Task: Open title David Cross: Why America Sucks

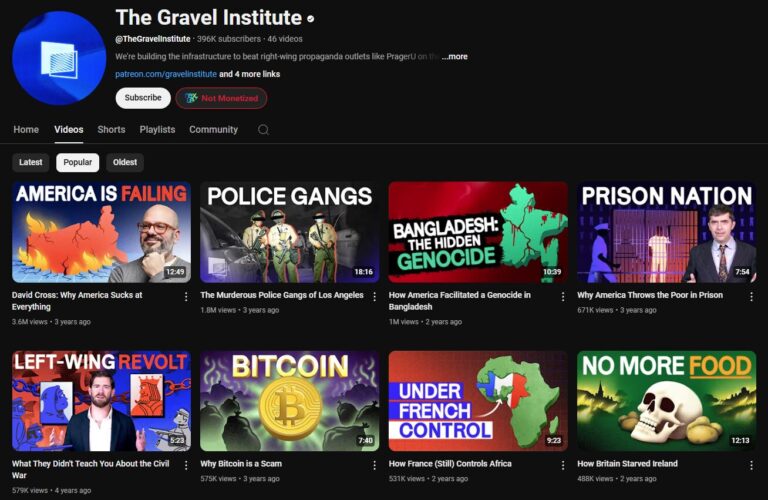Action: [x=77, y=301]
